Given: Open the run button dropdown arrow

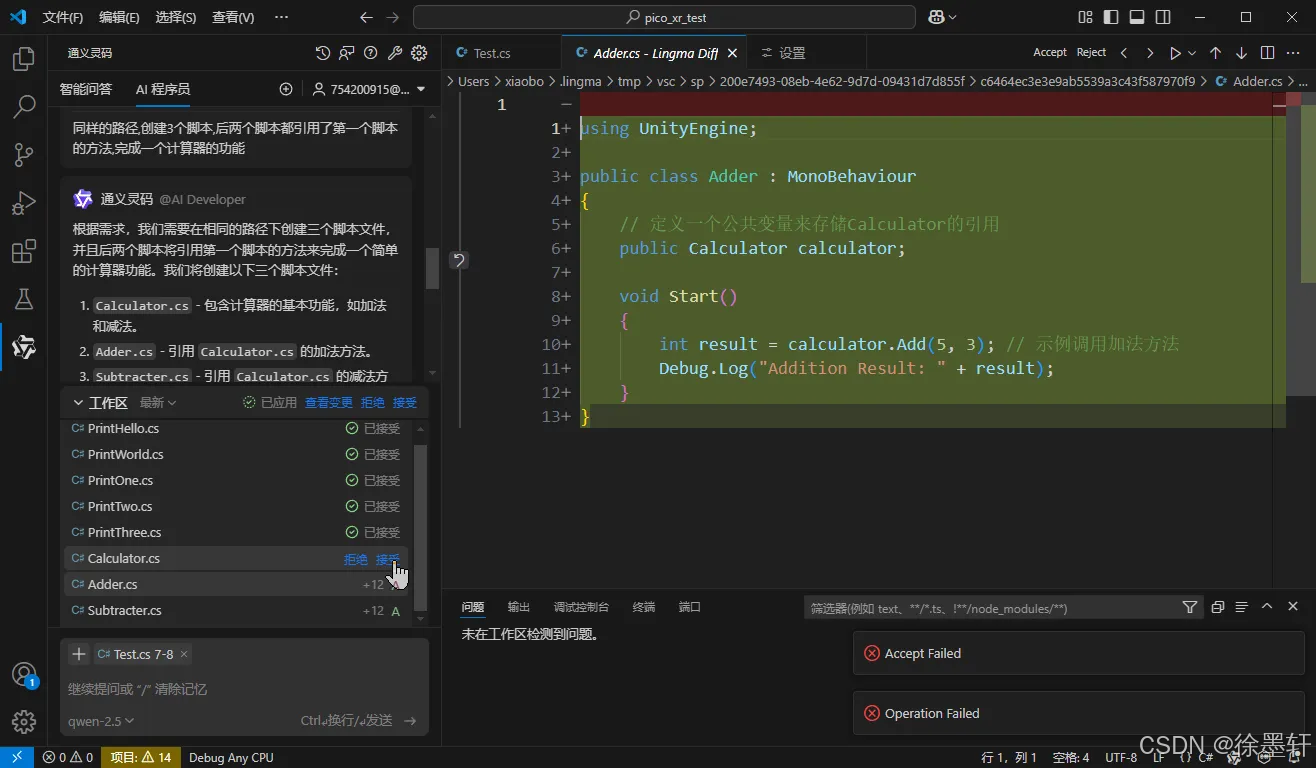Looking at the screenshot, I should click(1192, 53).
